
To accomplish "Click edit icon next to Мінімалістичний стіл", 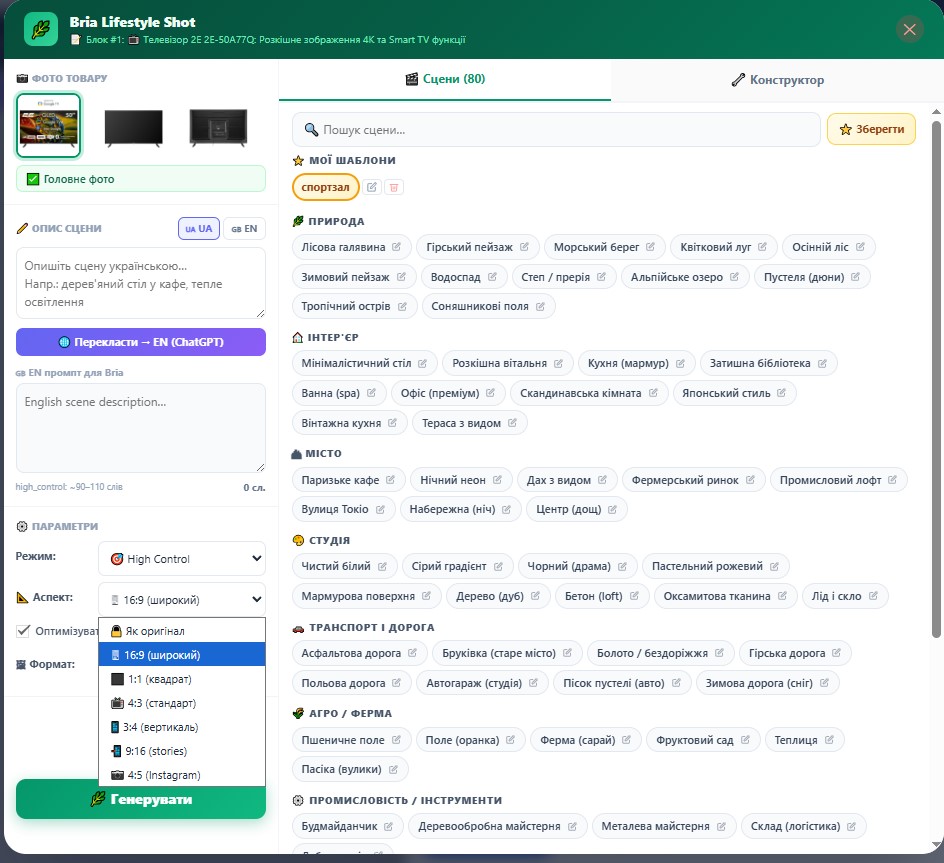I will coord(422,364).
